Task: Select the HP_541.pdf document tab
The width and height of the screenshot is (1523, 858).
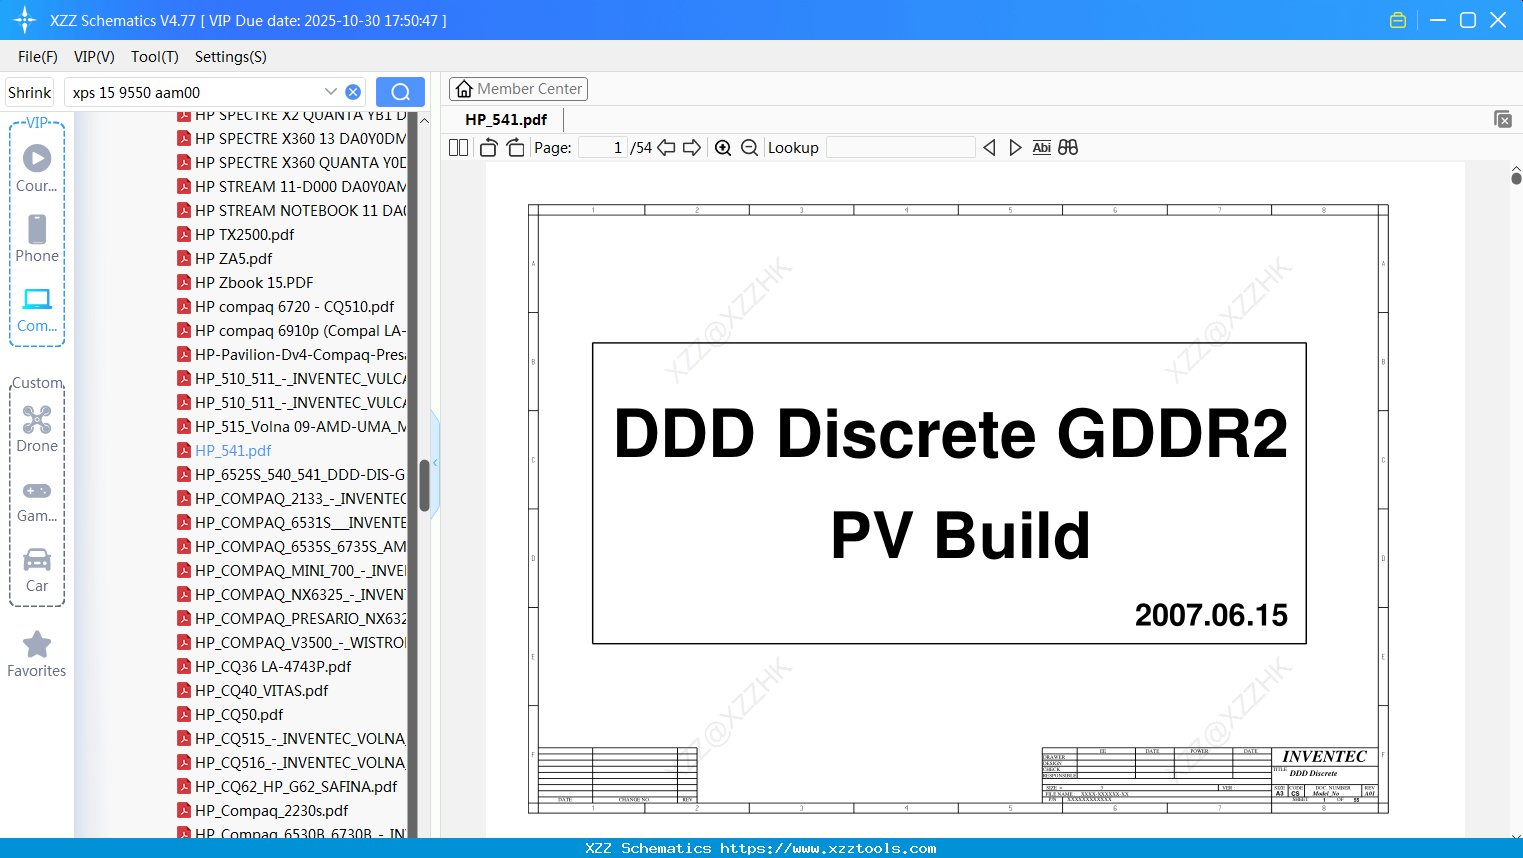Action: (506, 119)
